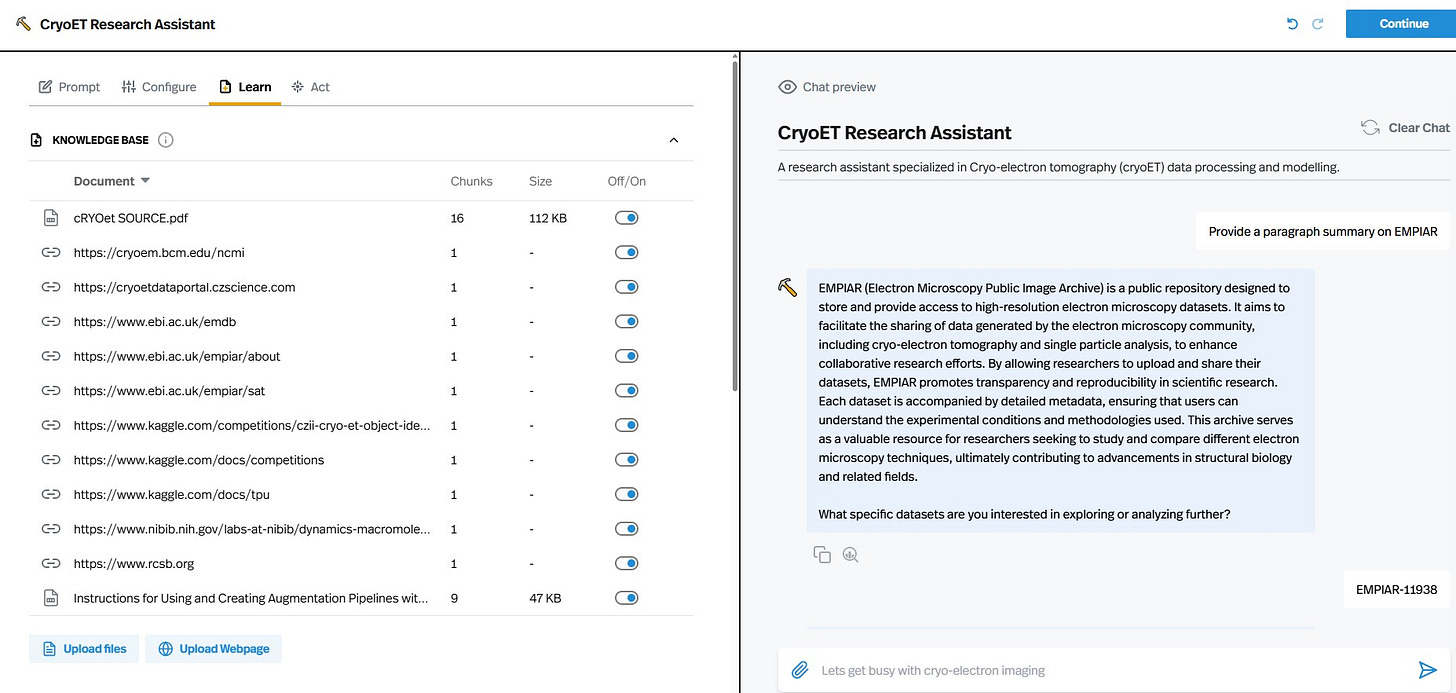Collapse the Knowledge Base section
1456x693 pixels.
pos(673,140)
